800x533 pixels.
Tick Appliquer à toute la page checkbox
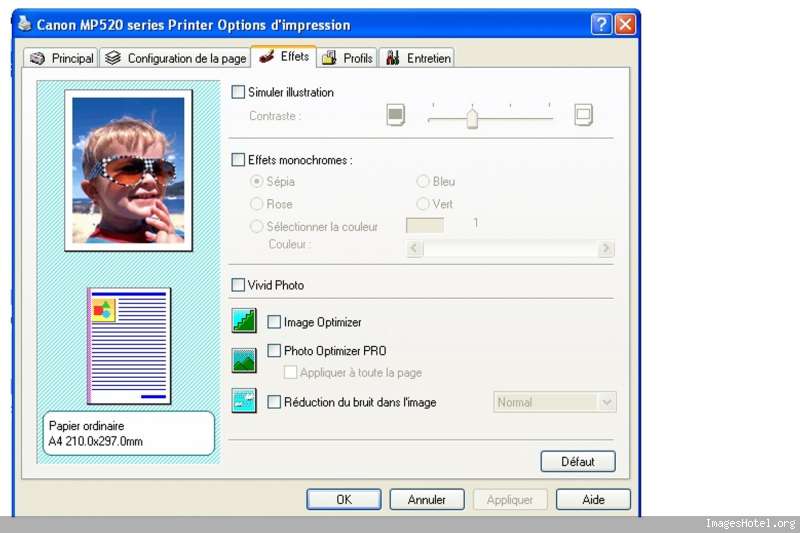(290, 372)
